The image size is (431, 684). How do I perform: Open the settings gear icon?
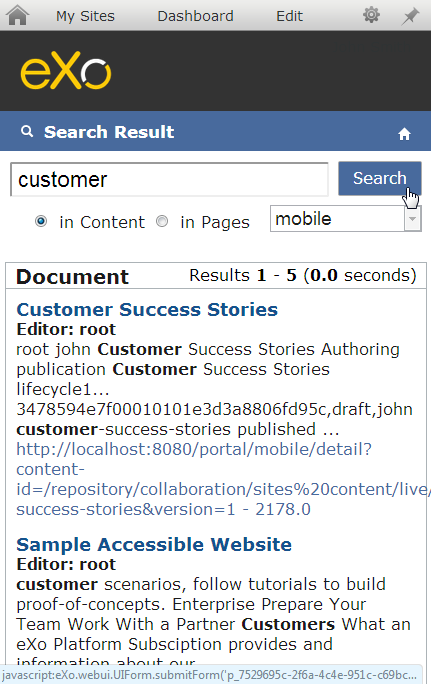pos(371,15)
